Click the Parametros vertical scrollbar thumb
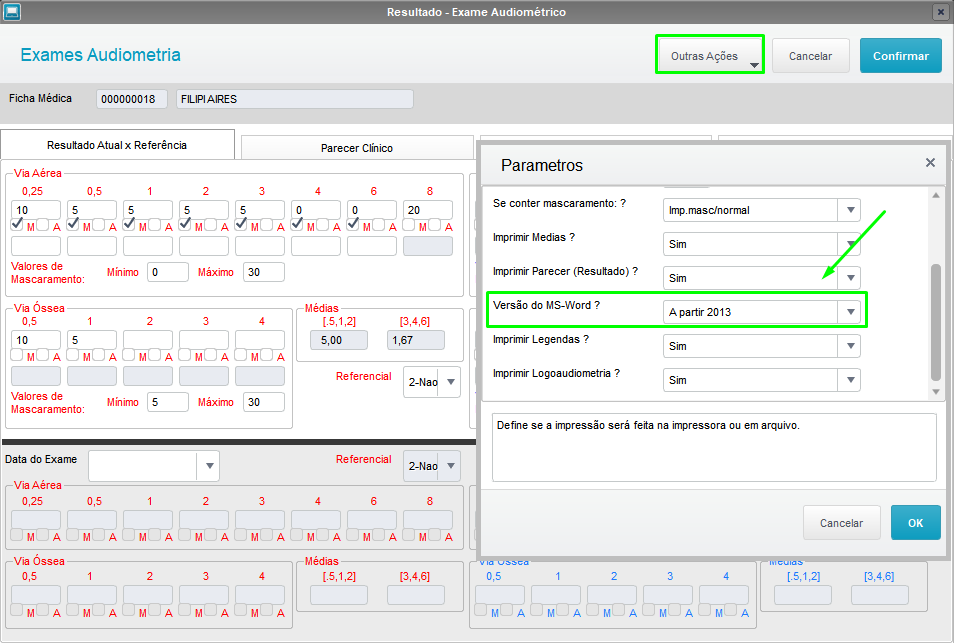The image size is (954, 643). click(936, 322)
